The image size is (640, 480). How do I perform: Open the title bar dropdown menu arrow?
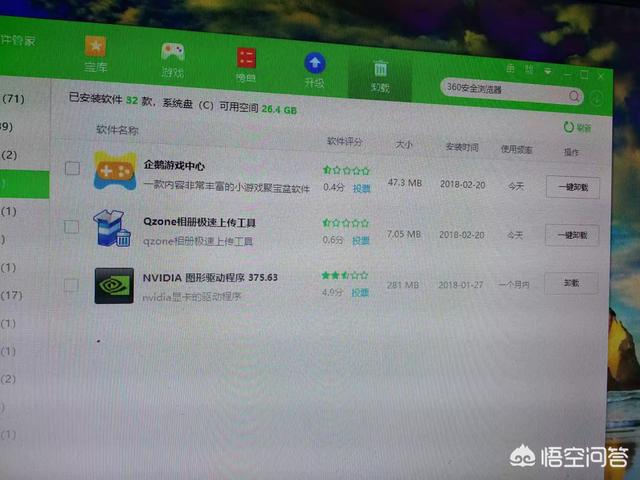click(548, 71)
